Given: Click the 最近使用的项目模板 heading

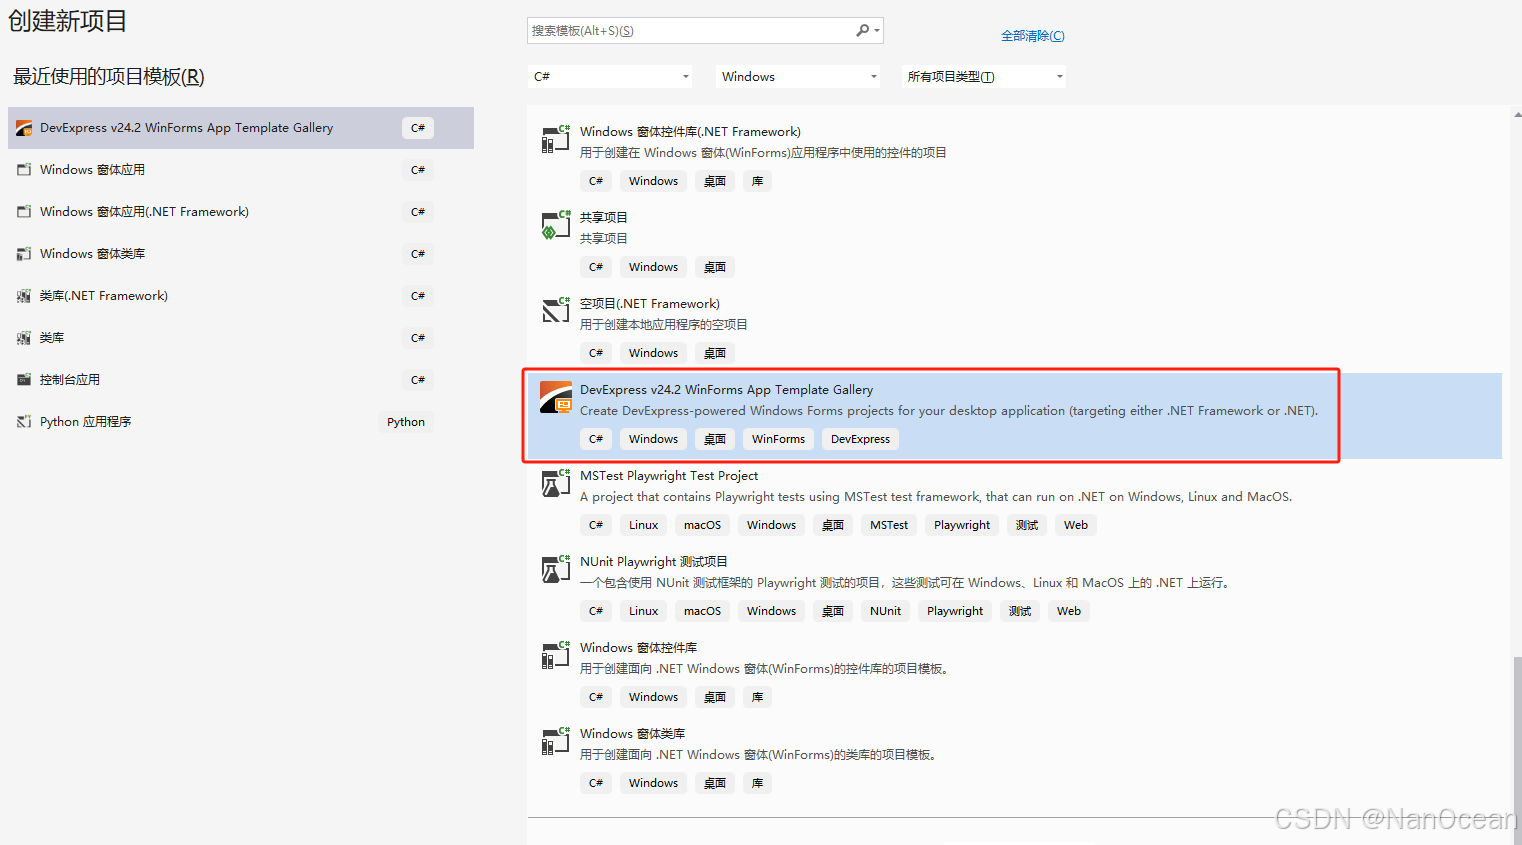Looking at the screenshot, I should tap(109, 77).
